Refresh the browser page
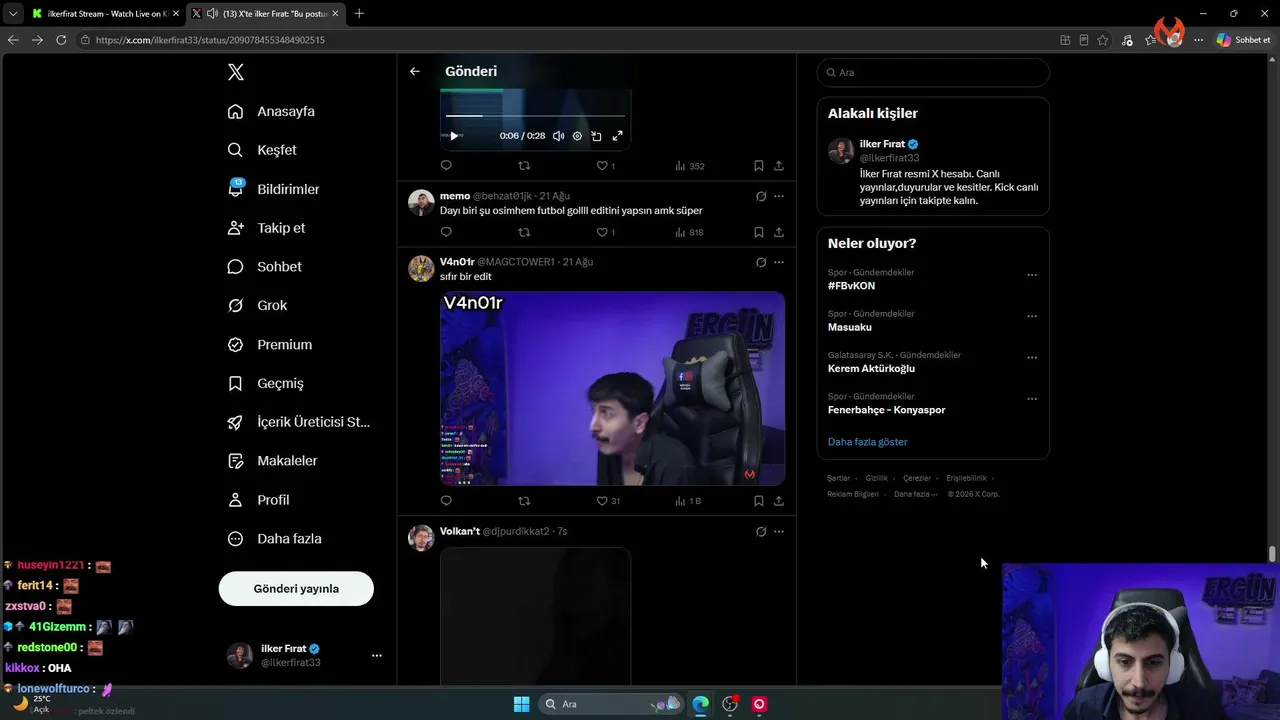Image resolution: width=1280 pixels, height=720 pixels. 61,40
